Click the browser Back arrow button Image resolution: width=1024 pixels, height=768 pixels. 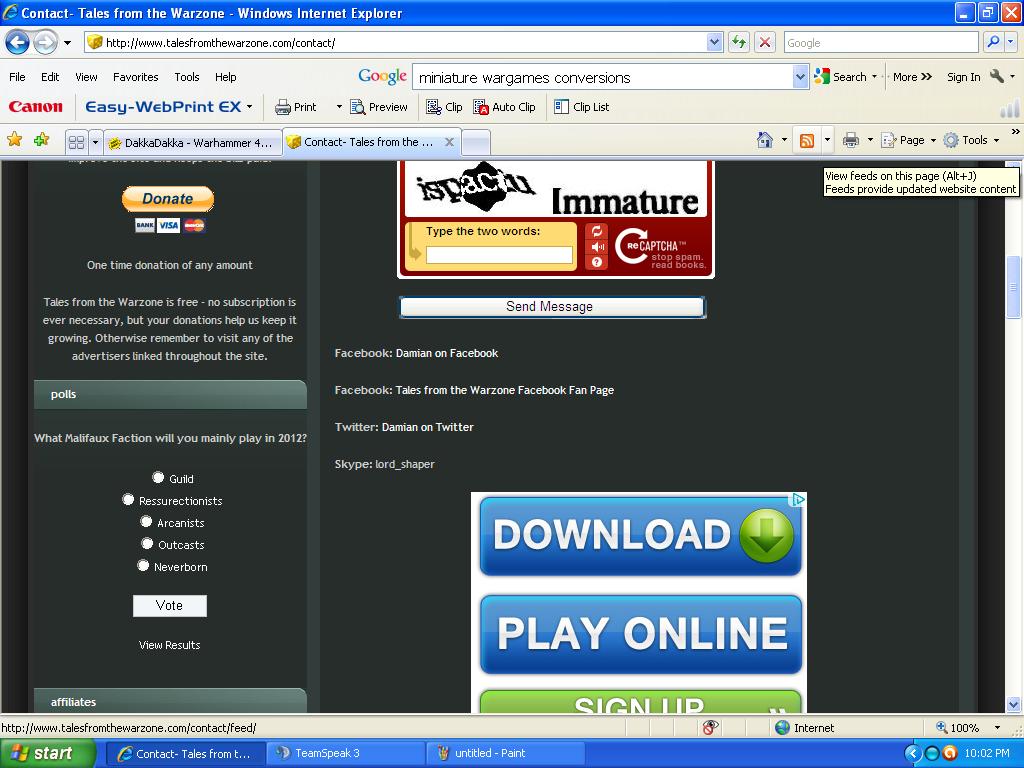coord(17,43)
